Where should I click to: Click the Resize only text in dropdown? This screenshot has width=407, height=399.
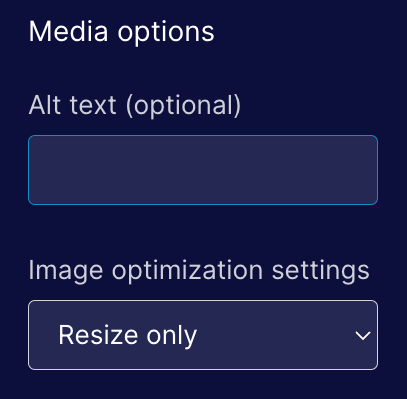coord(128,336)
